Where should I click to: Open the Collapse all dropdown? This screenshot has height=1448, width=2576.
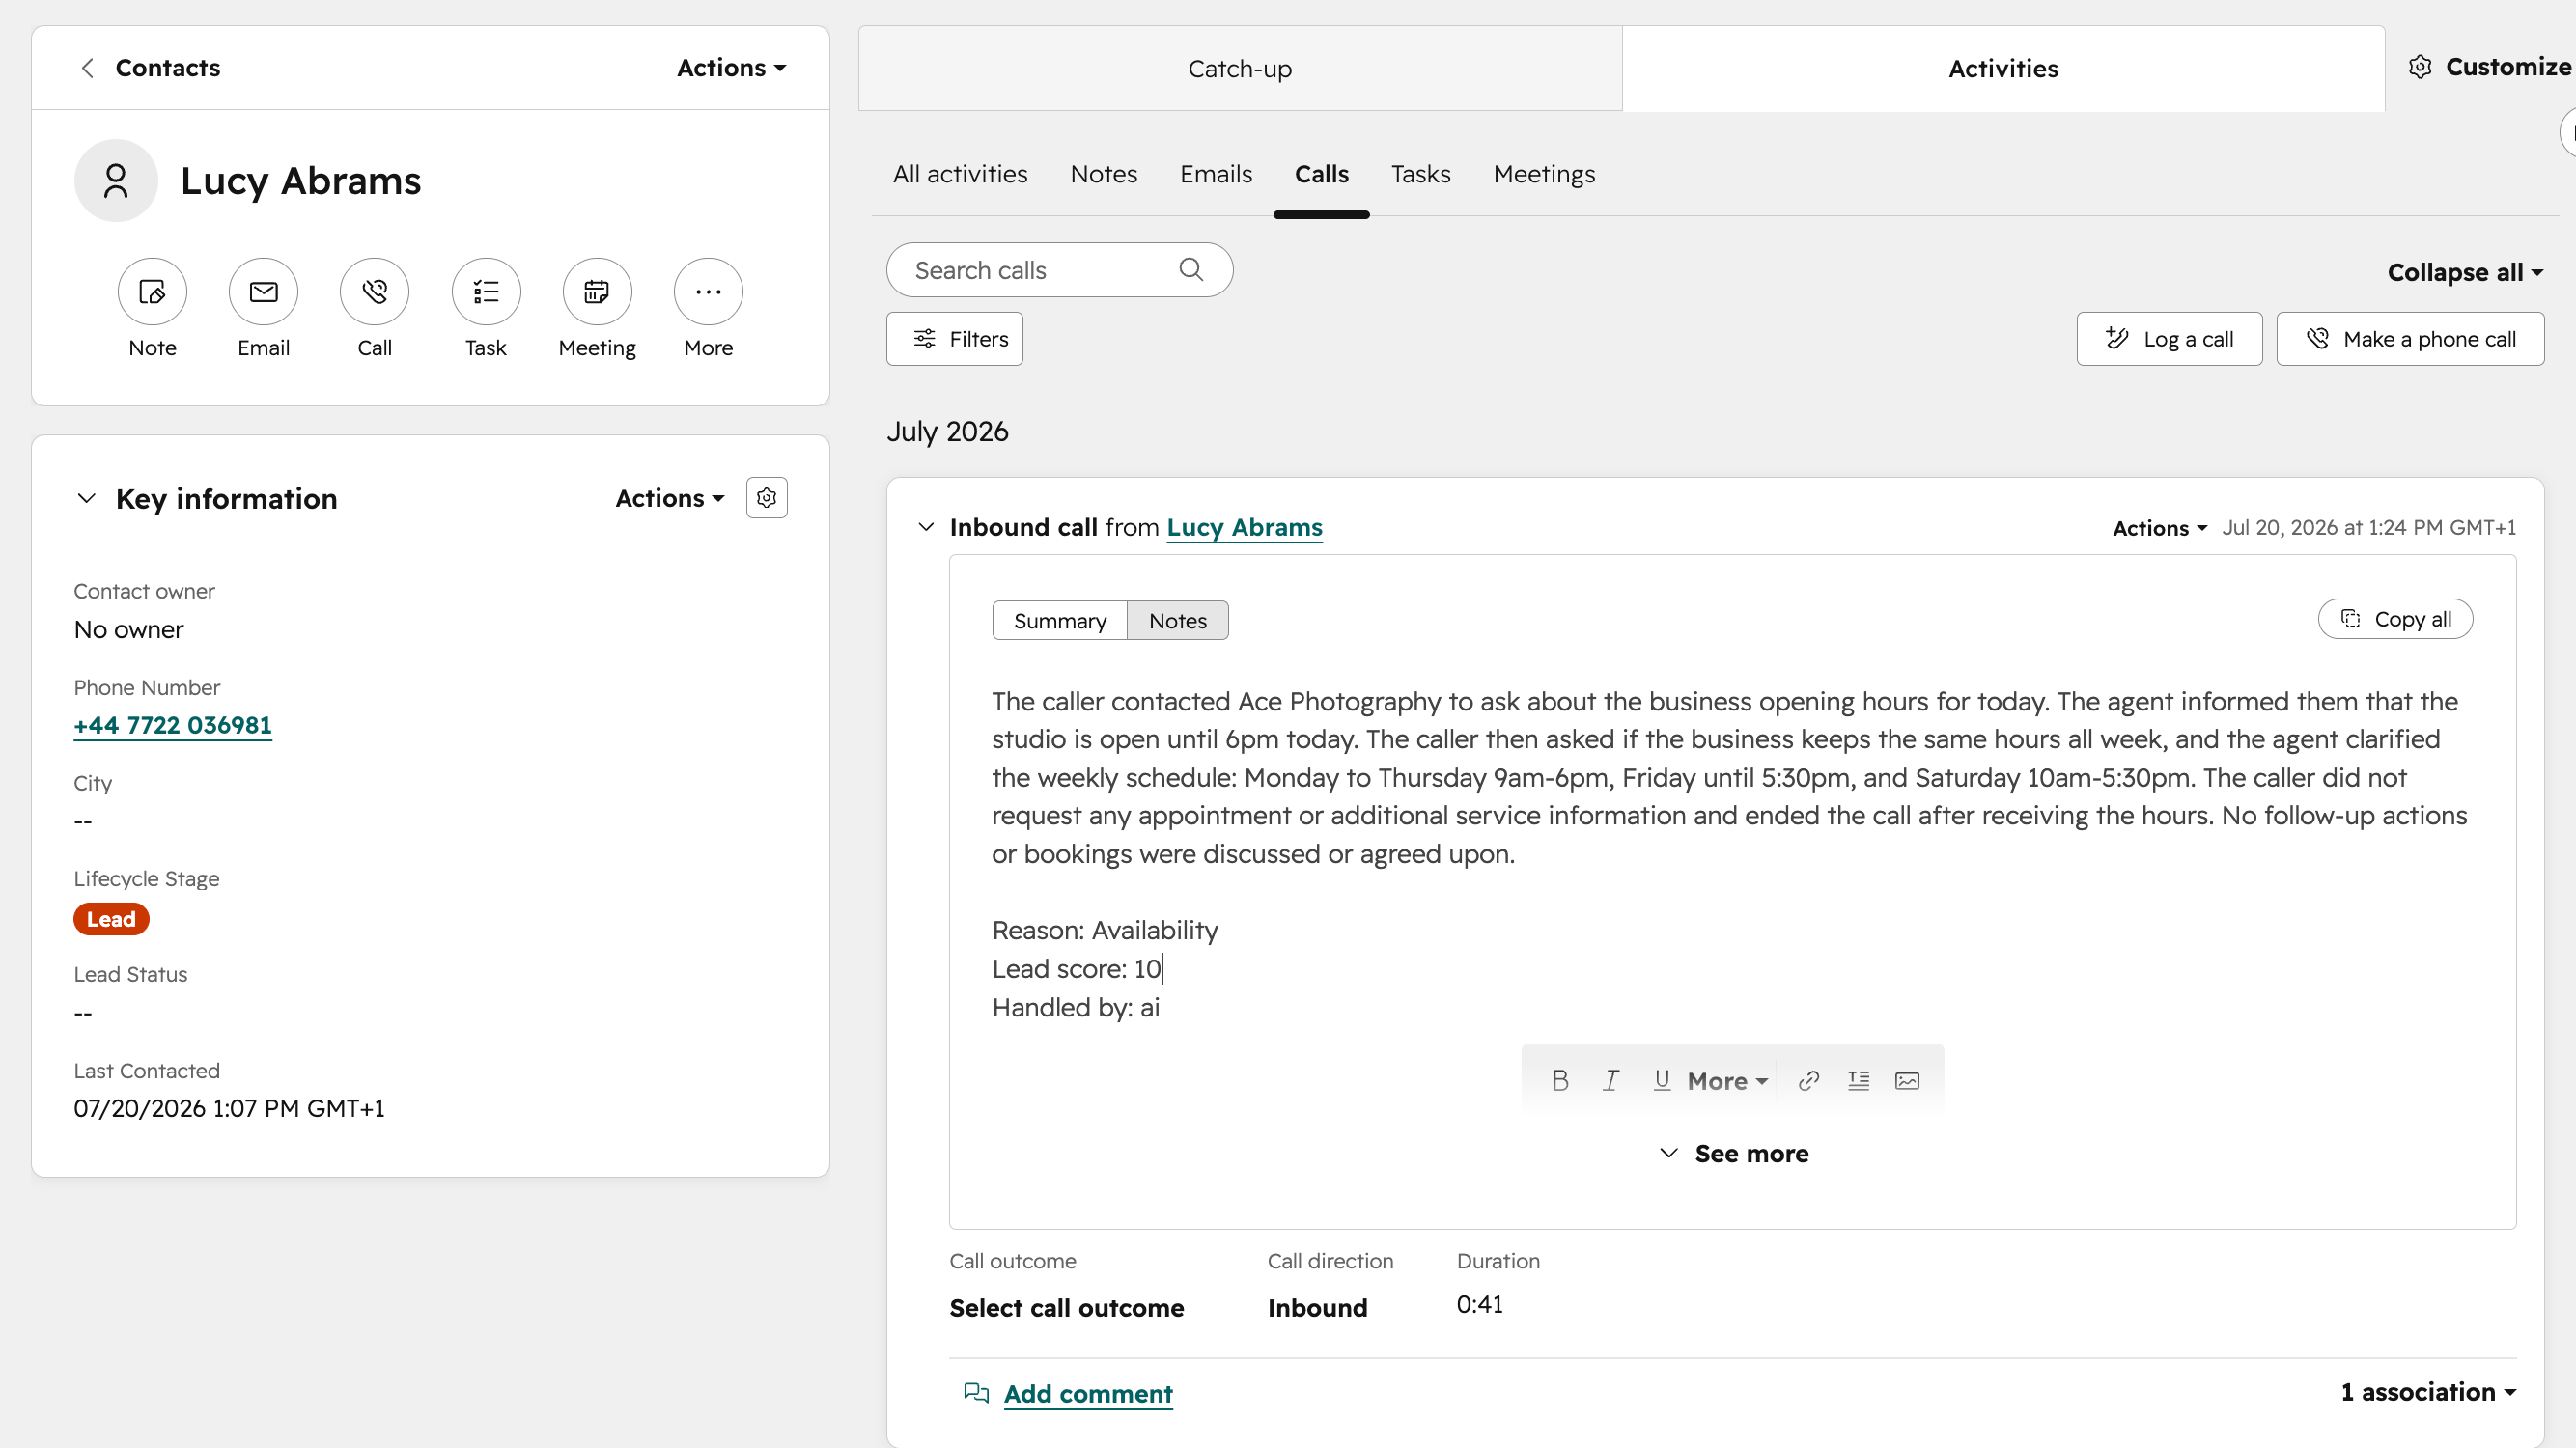pos(2464,272)
